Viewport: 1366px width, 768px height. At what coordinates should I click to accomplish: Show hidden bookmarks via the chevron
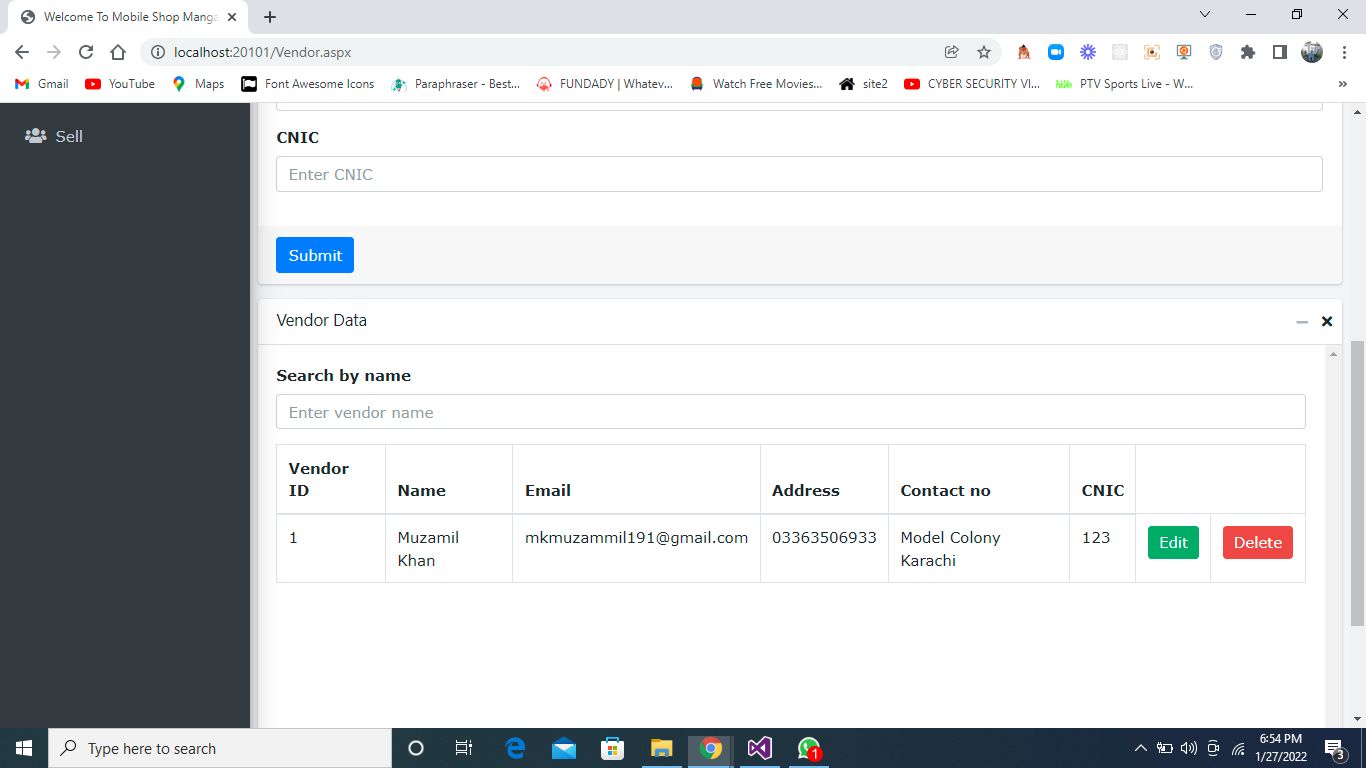pos(1342,84)
